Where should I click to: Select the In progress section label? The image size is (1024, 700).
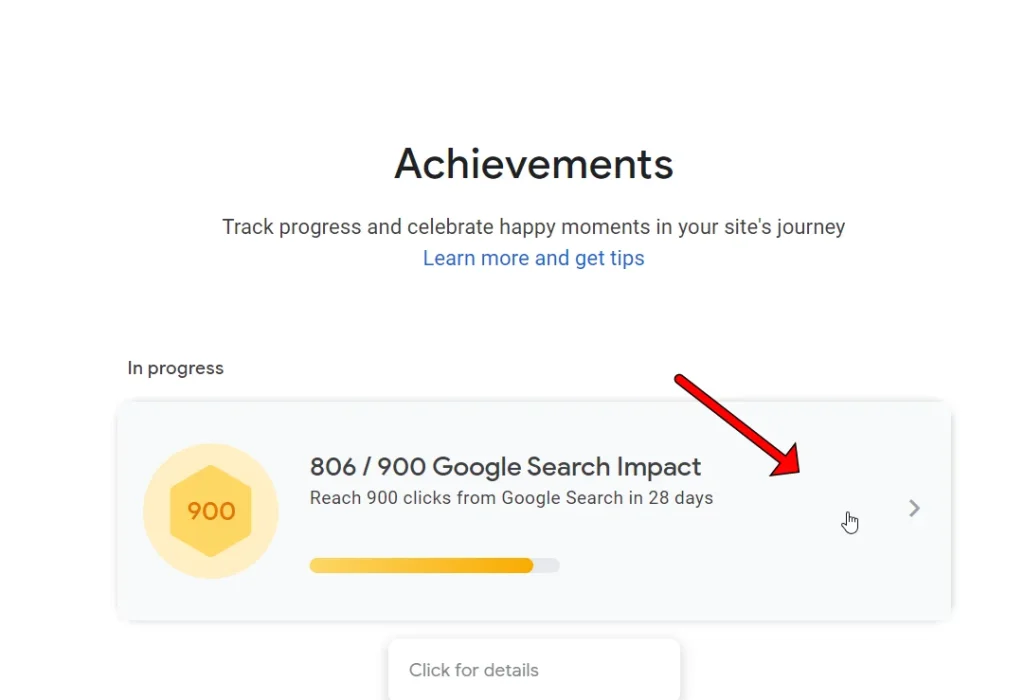pos(176,368)
